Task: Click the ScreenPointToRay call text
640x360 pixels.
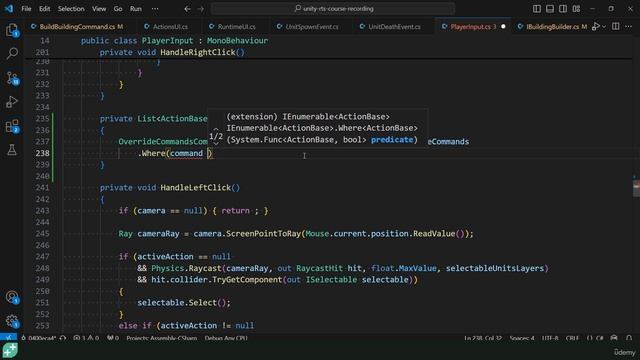Action: pos(263,234)
